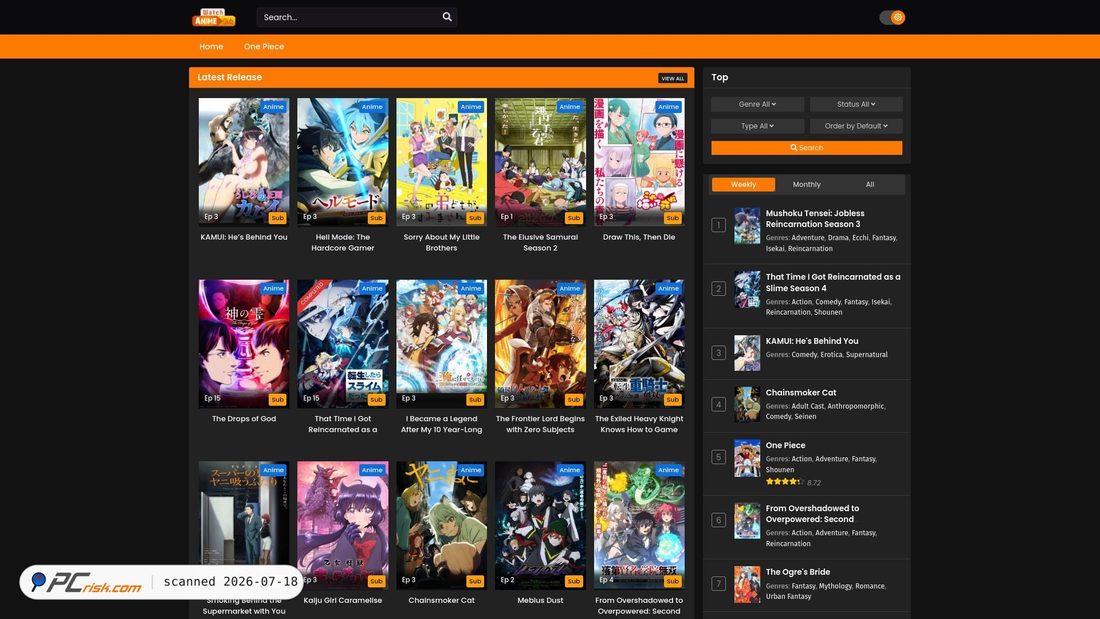Click Mythology genre under The Ogre's Bride
Viewport: 1100px width, 619px height.
[x=835, y=586]
